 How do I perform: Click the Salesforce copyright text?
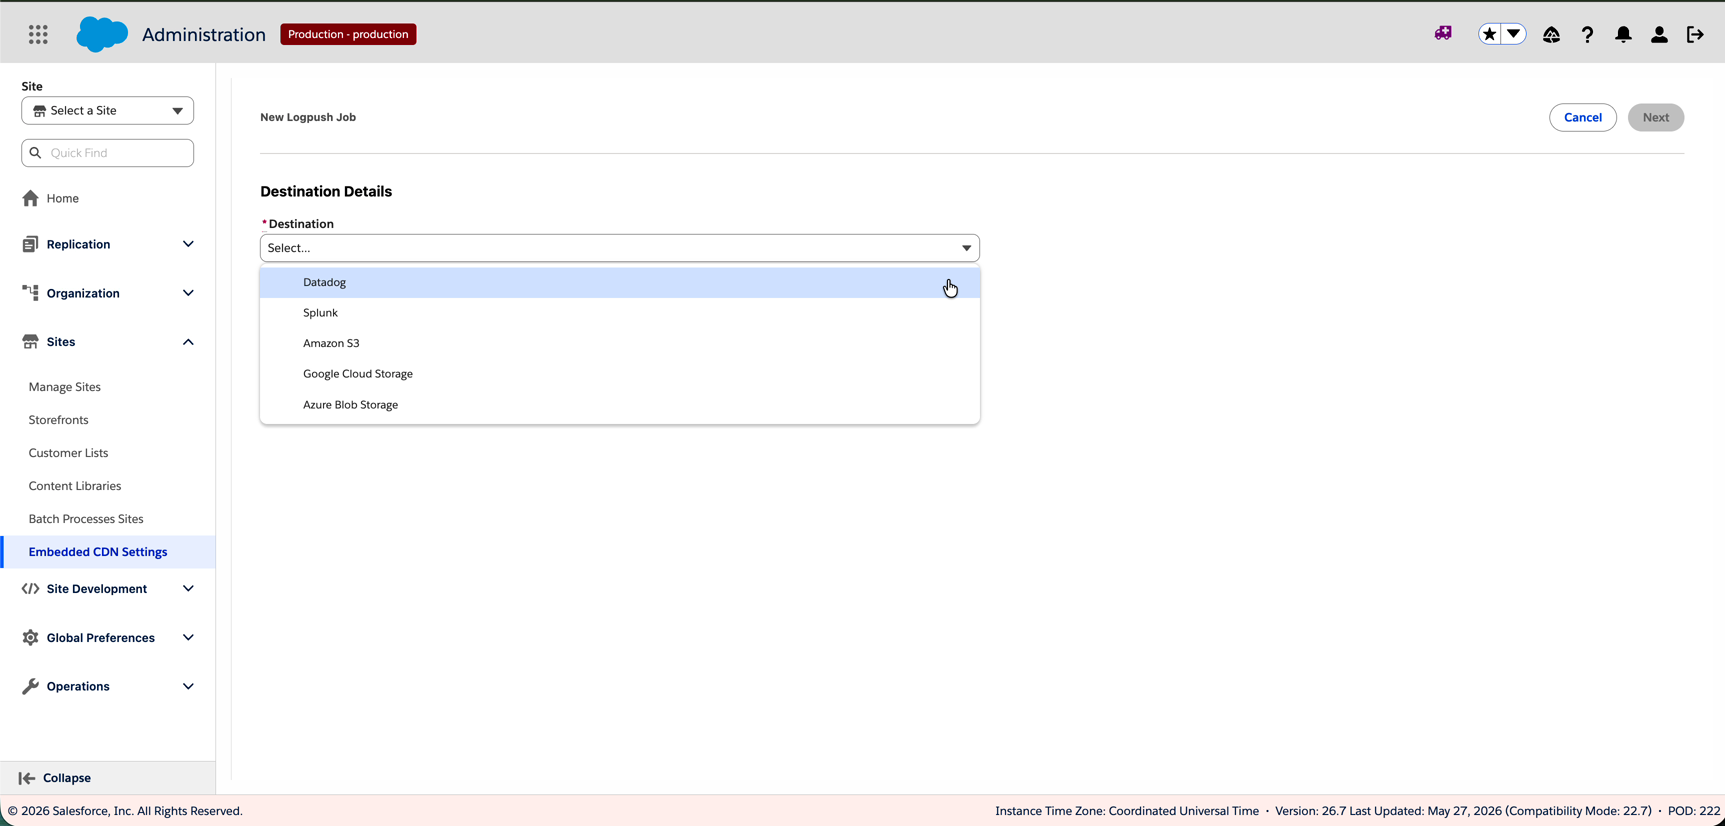[x=125, y=811]
